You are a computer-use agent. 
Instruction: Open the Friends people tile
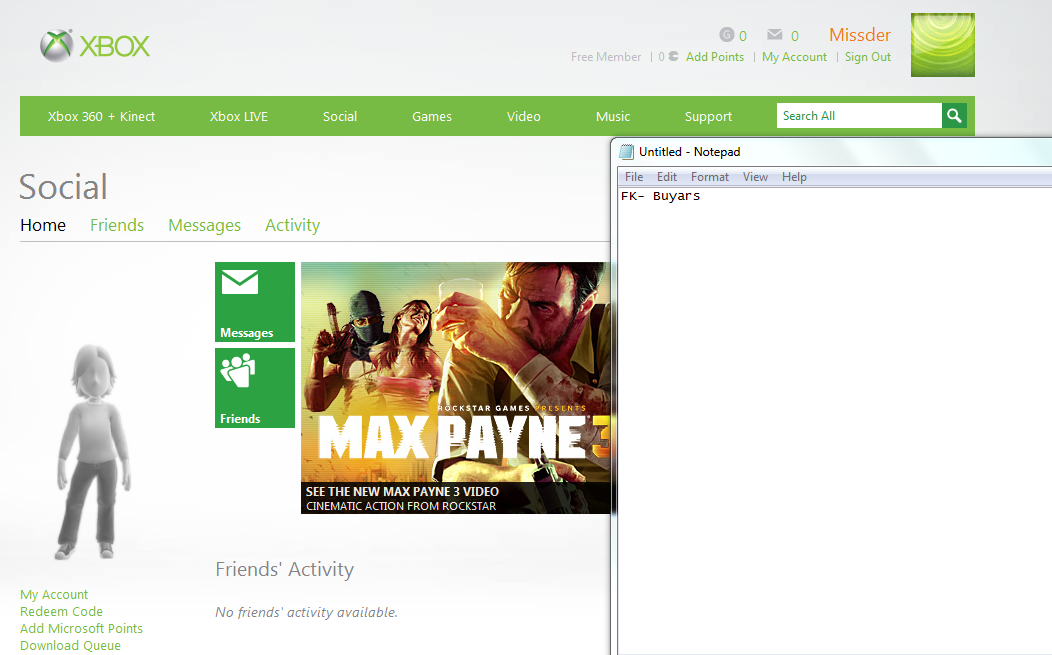point(255,388)
